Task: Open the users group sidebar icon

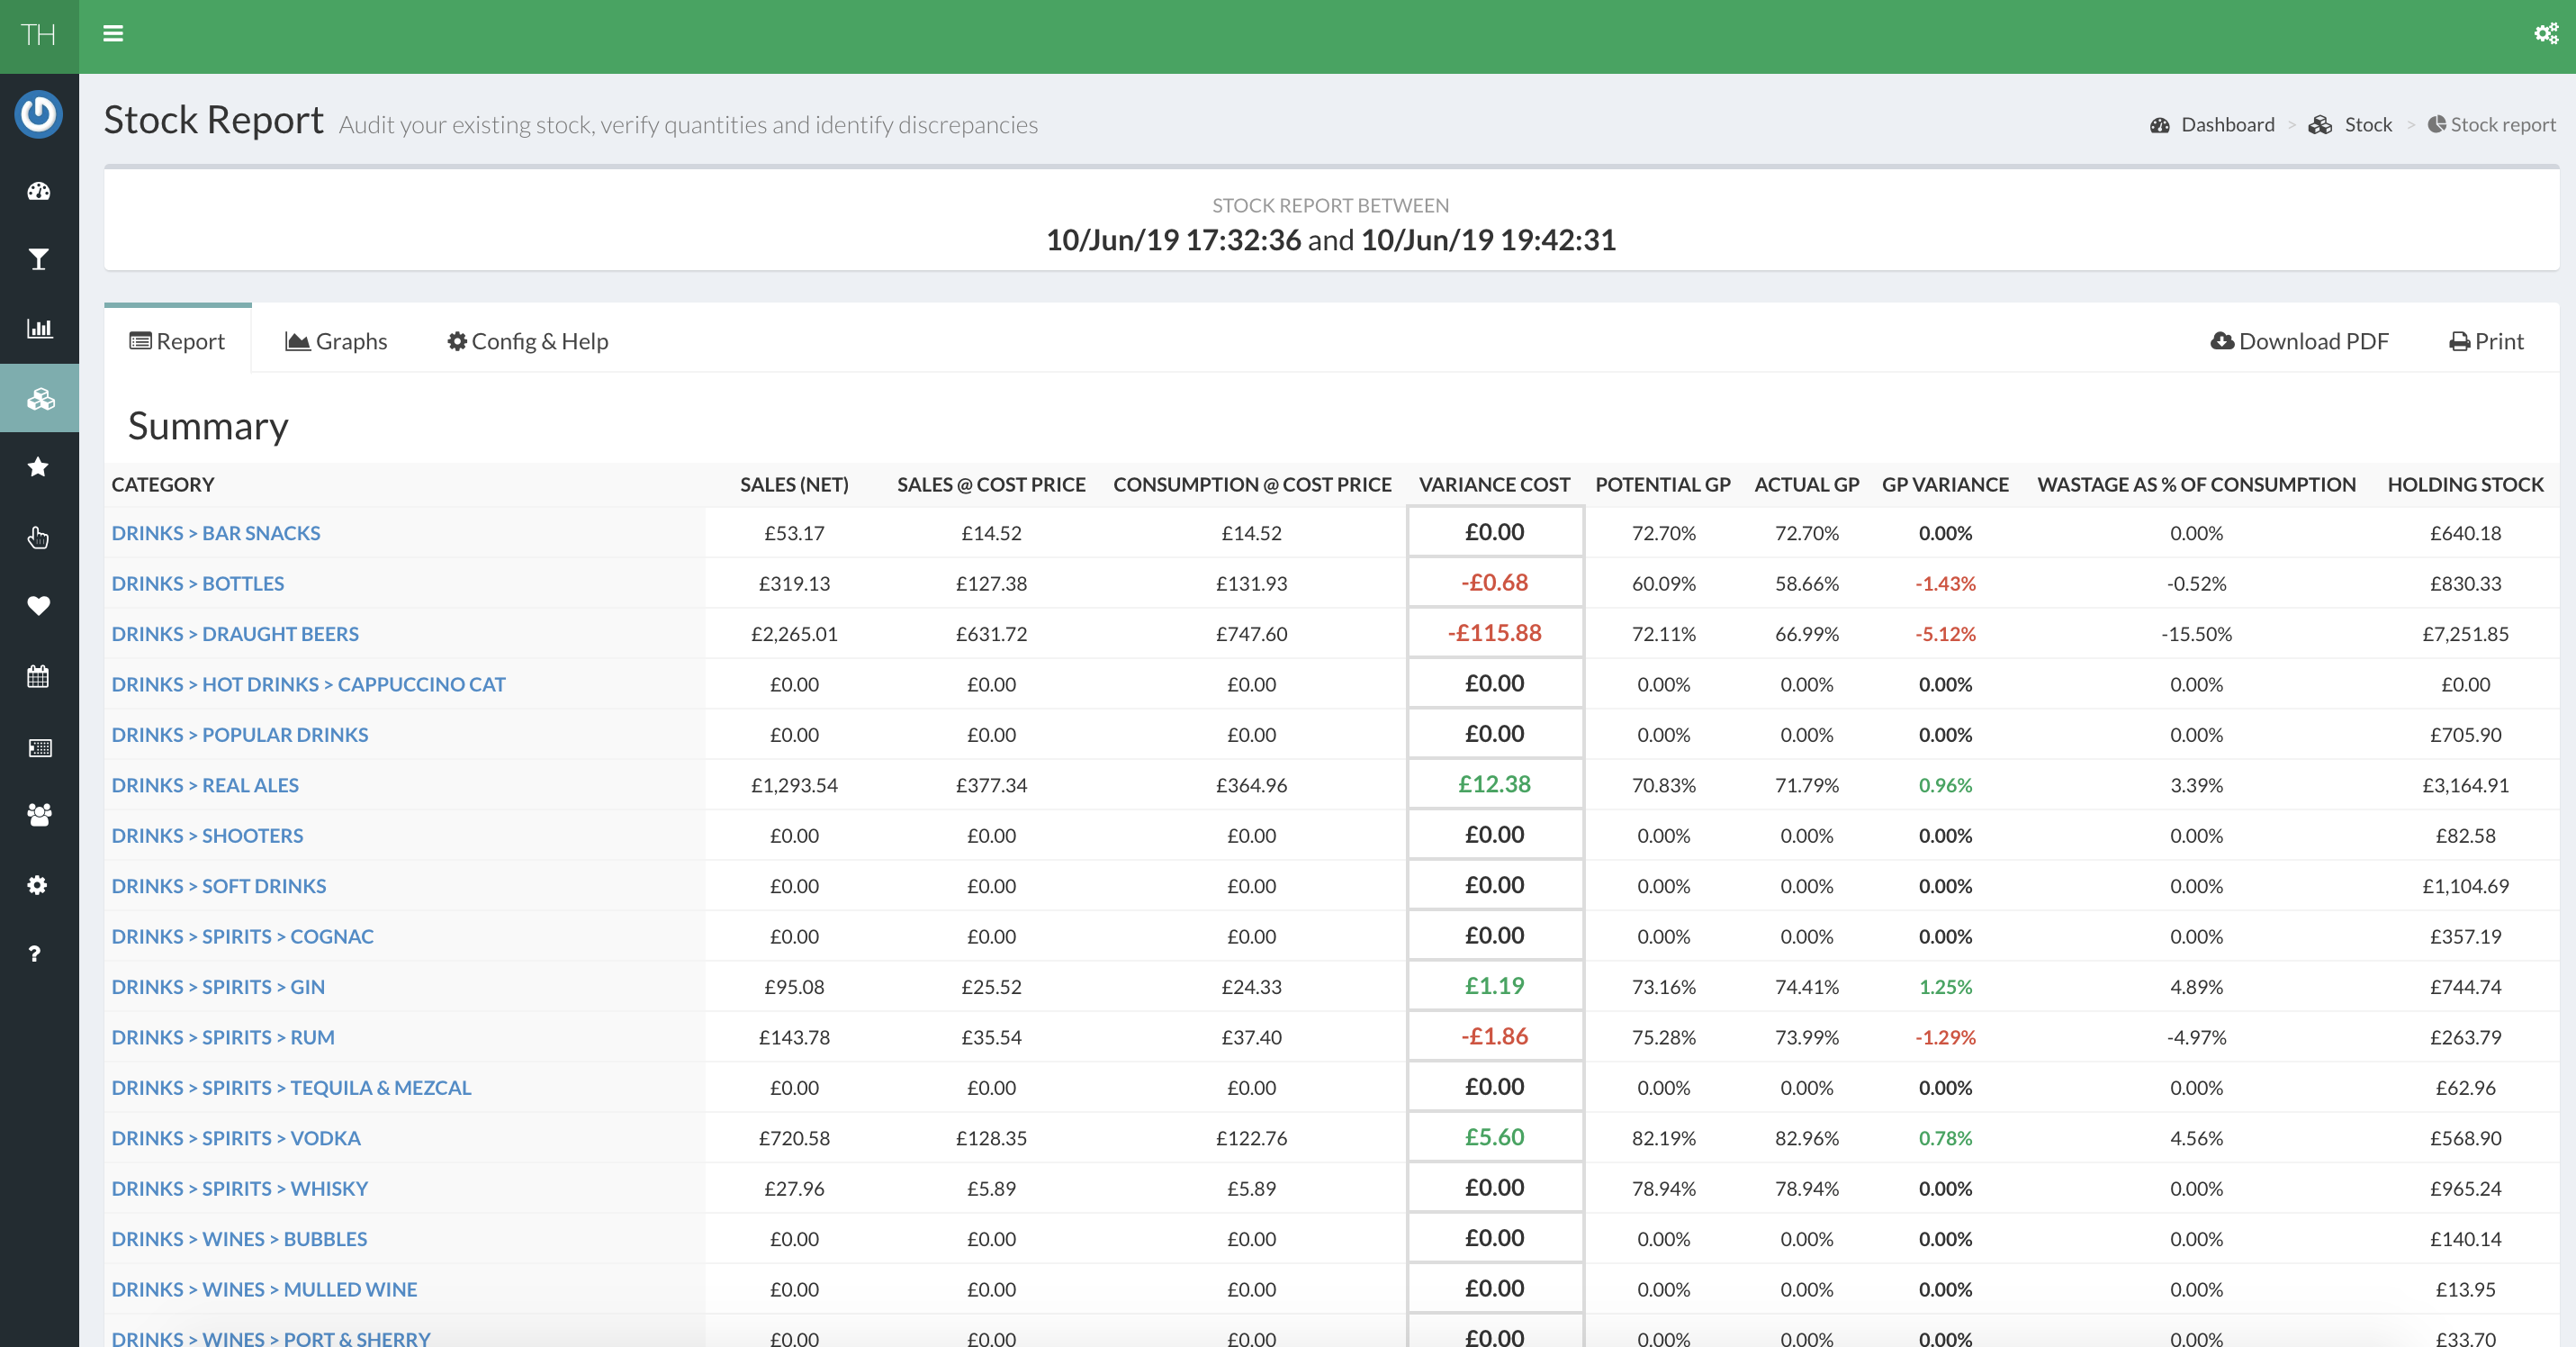Action: tap(39, 814)
